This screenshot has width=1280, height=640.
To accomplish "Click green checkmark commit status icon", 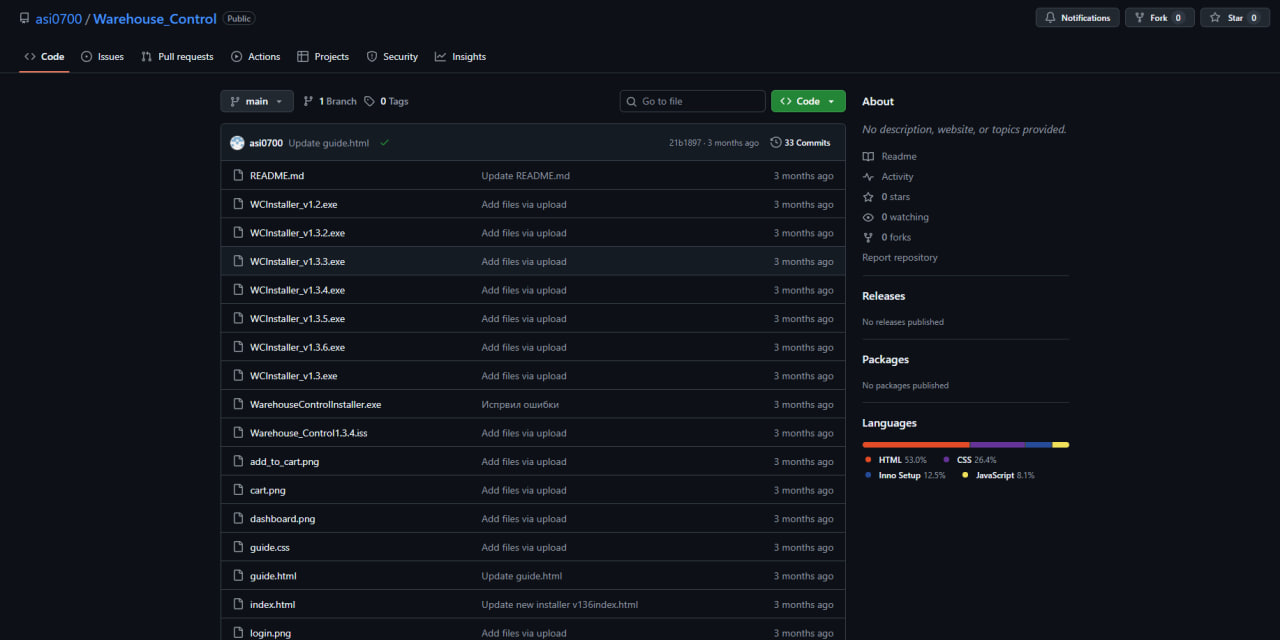I will tap(384, 143).
